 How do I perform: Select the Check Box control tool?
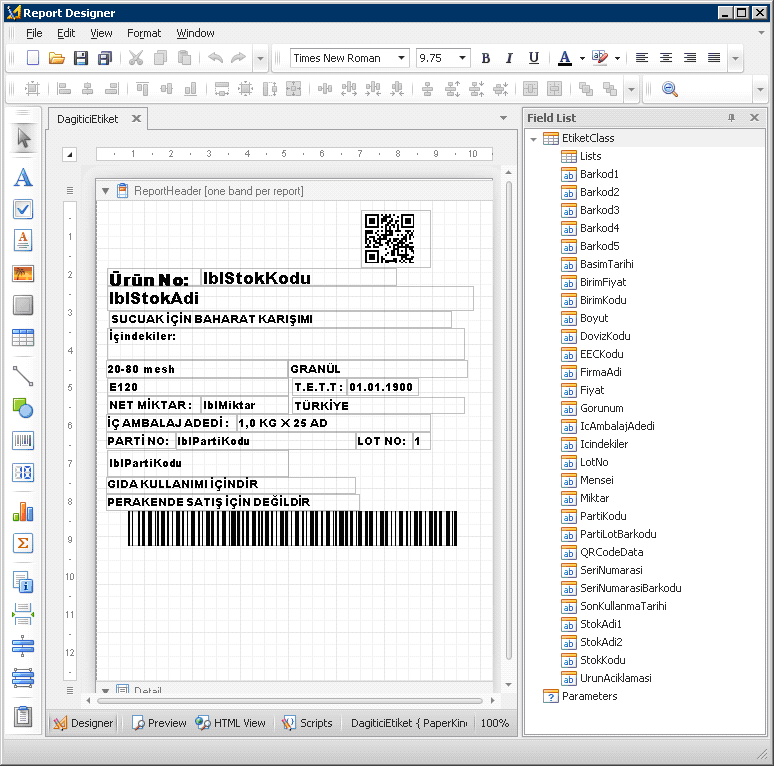(23, 209)
